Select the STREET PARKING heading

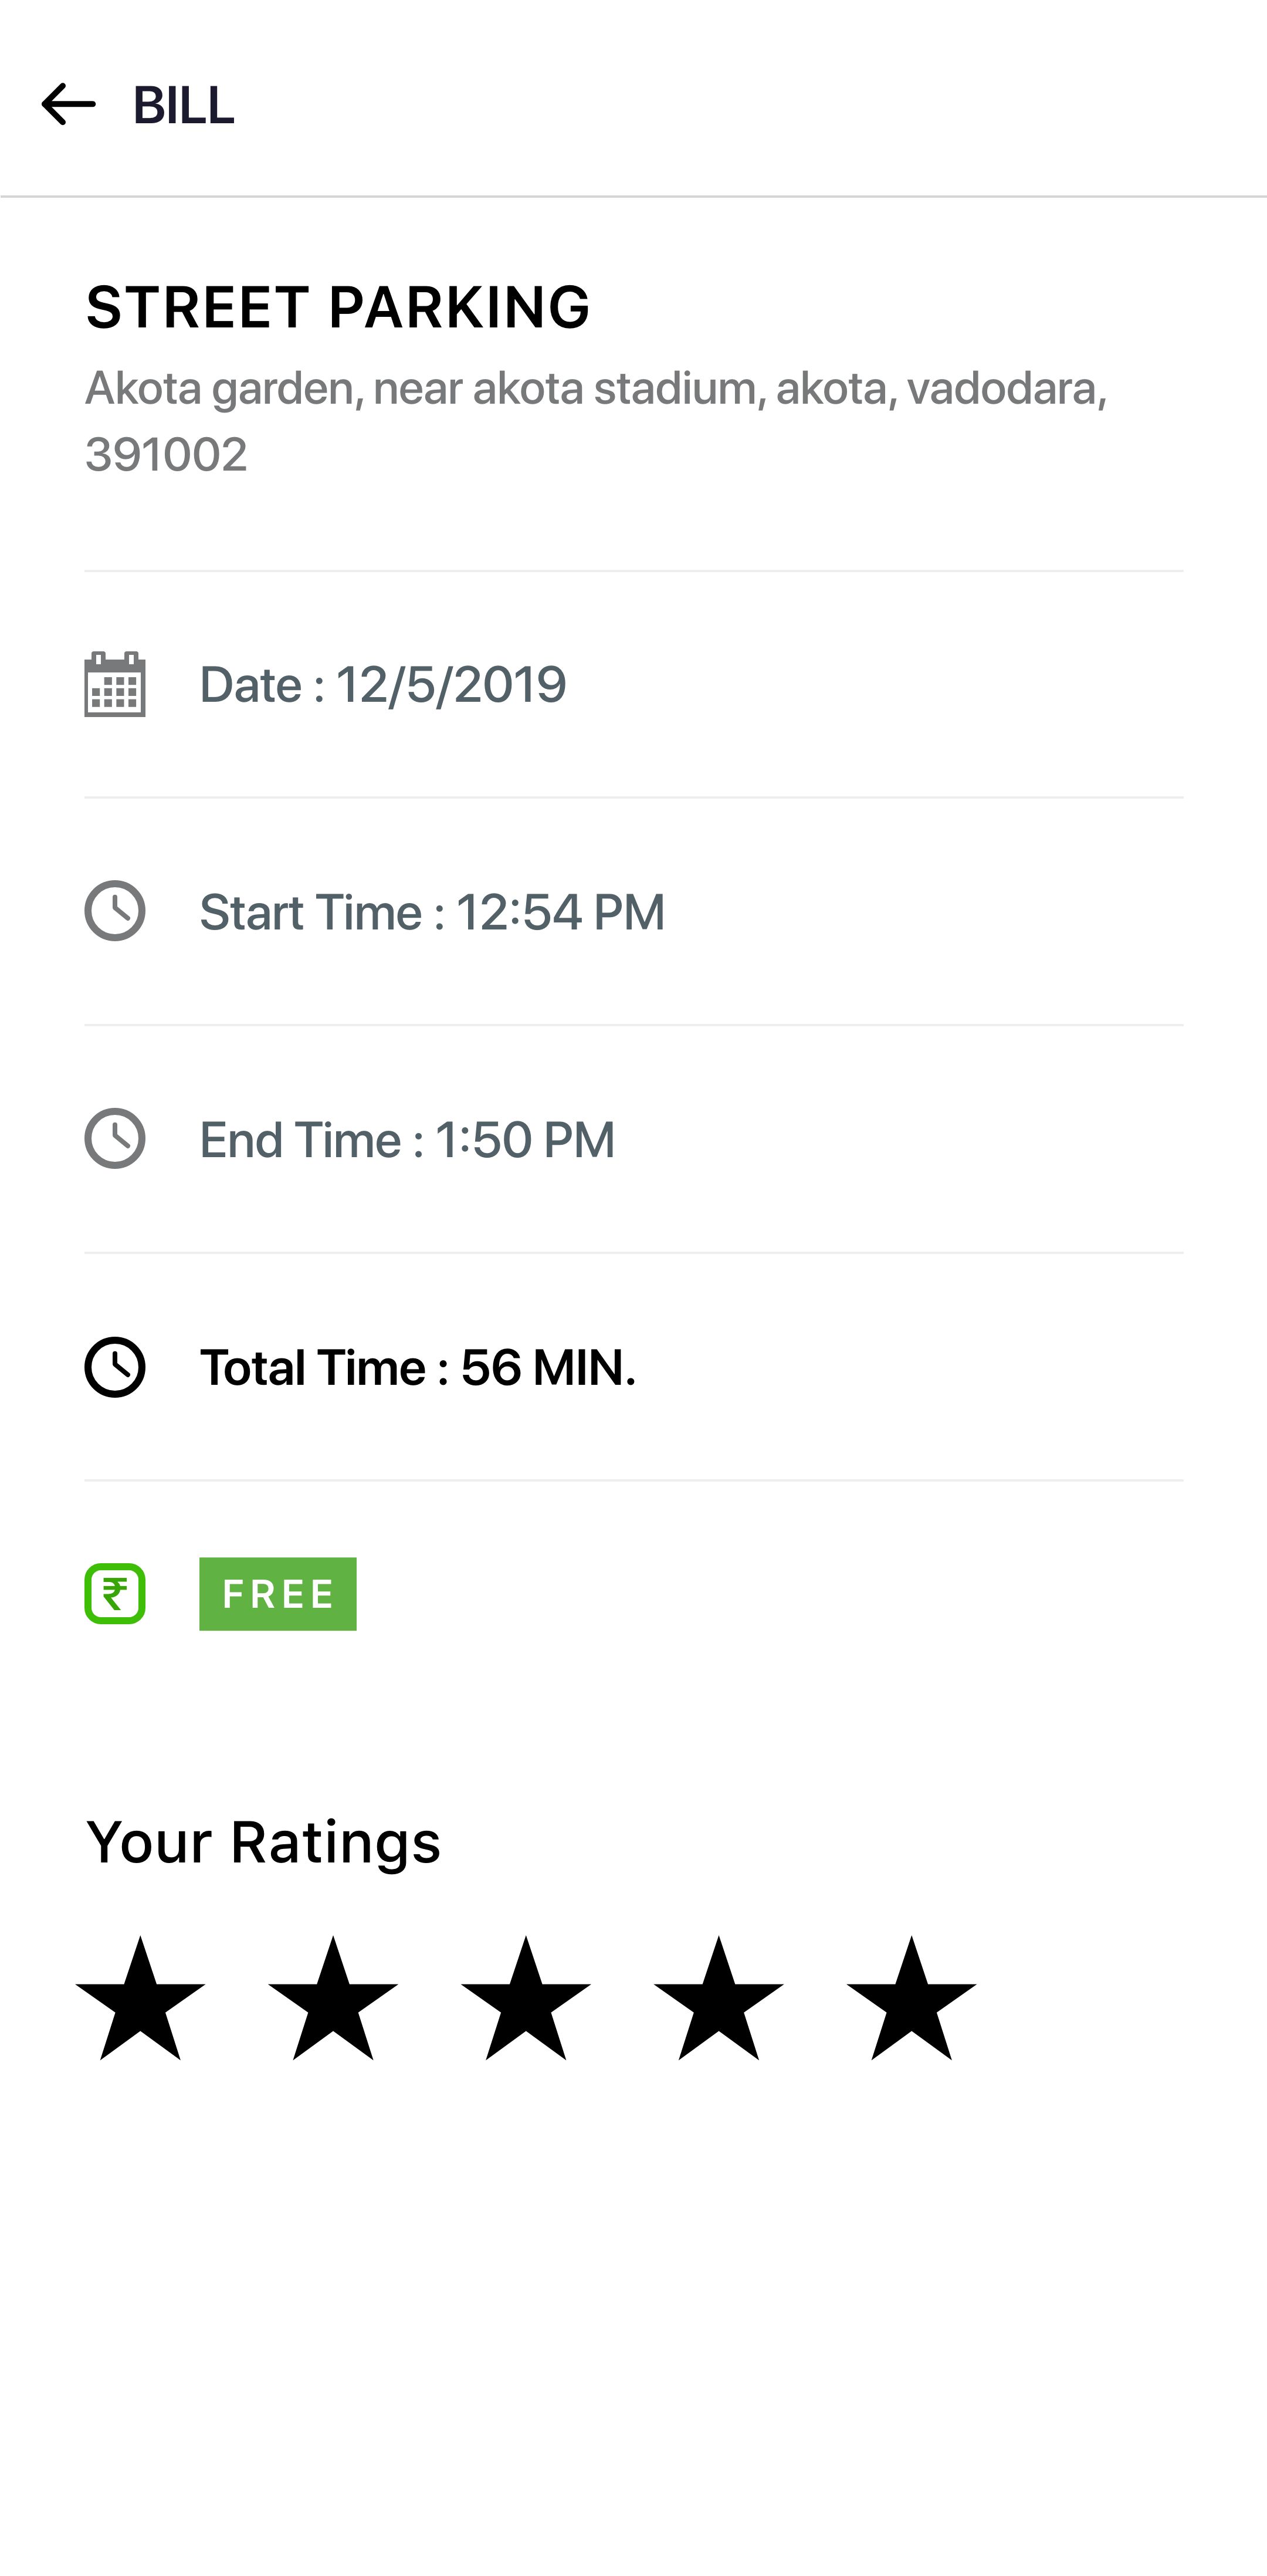pyautogui.click(x=338, y=307)
